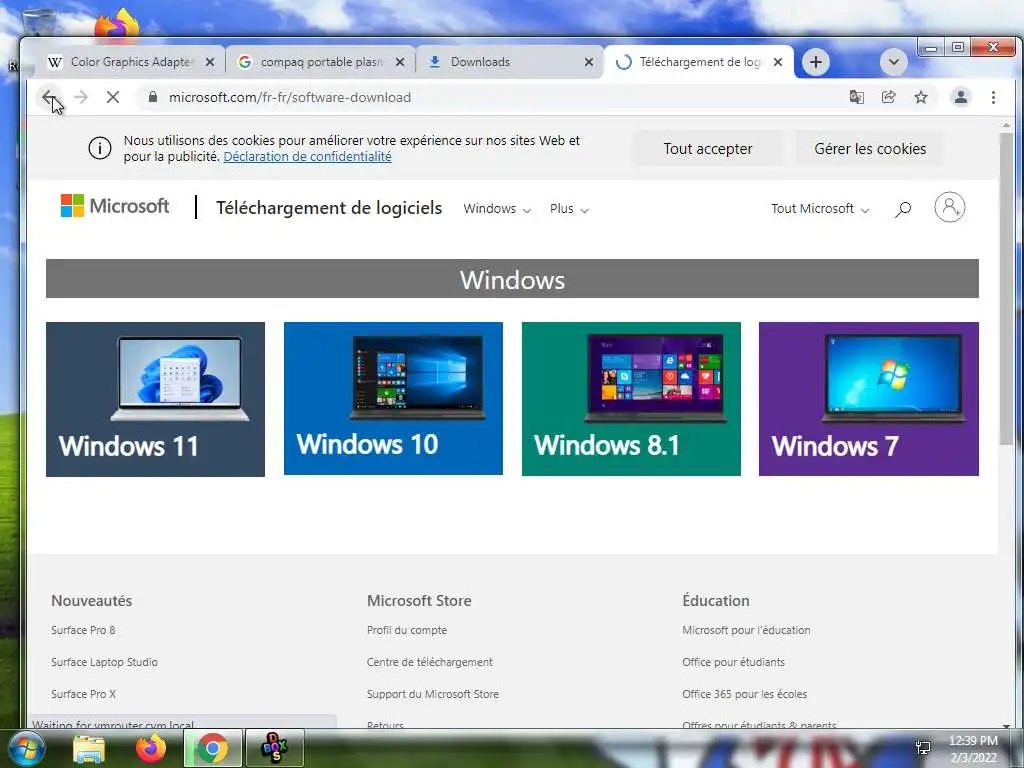Open Microsoft pour l'éducation link
Image resolution: width=1024 pixels, height=768 pixels.
pyautogui.click(x=746, y=630)
